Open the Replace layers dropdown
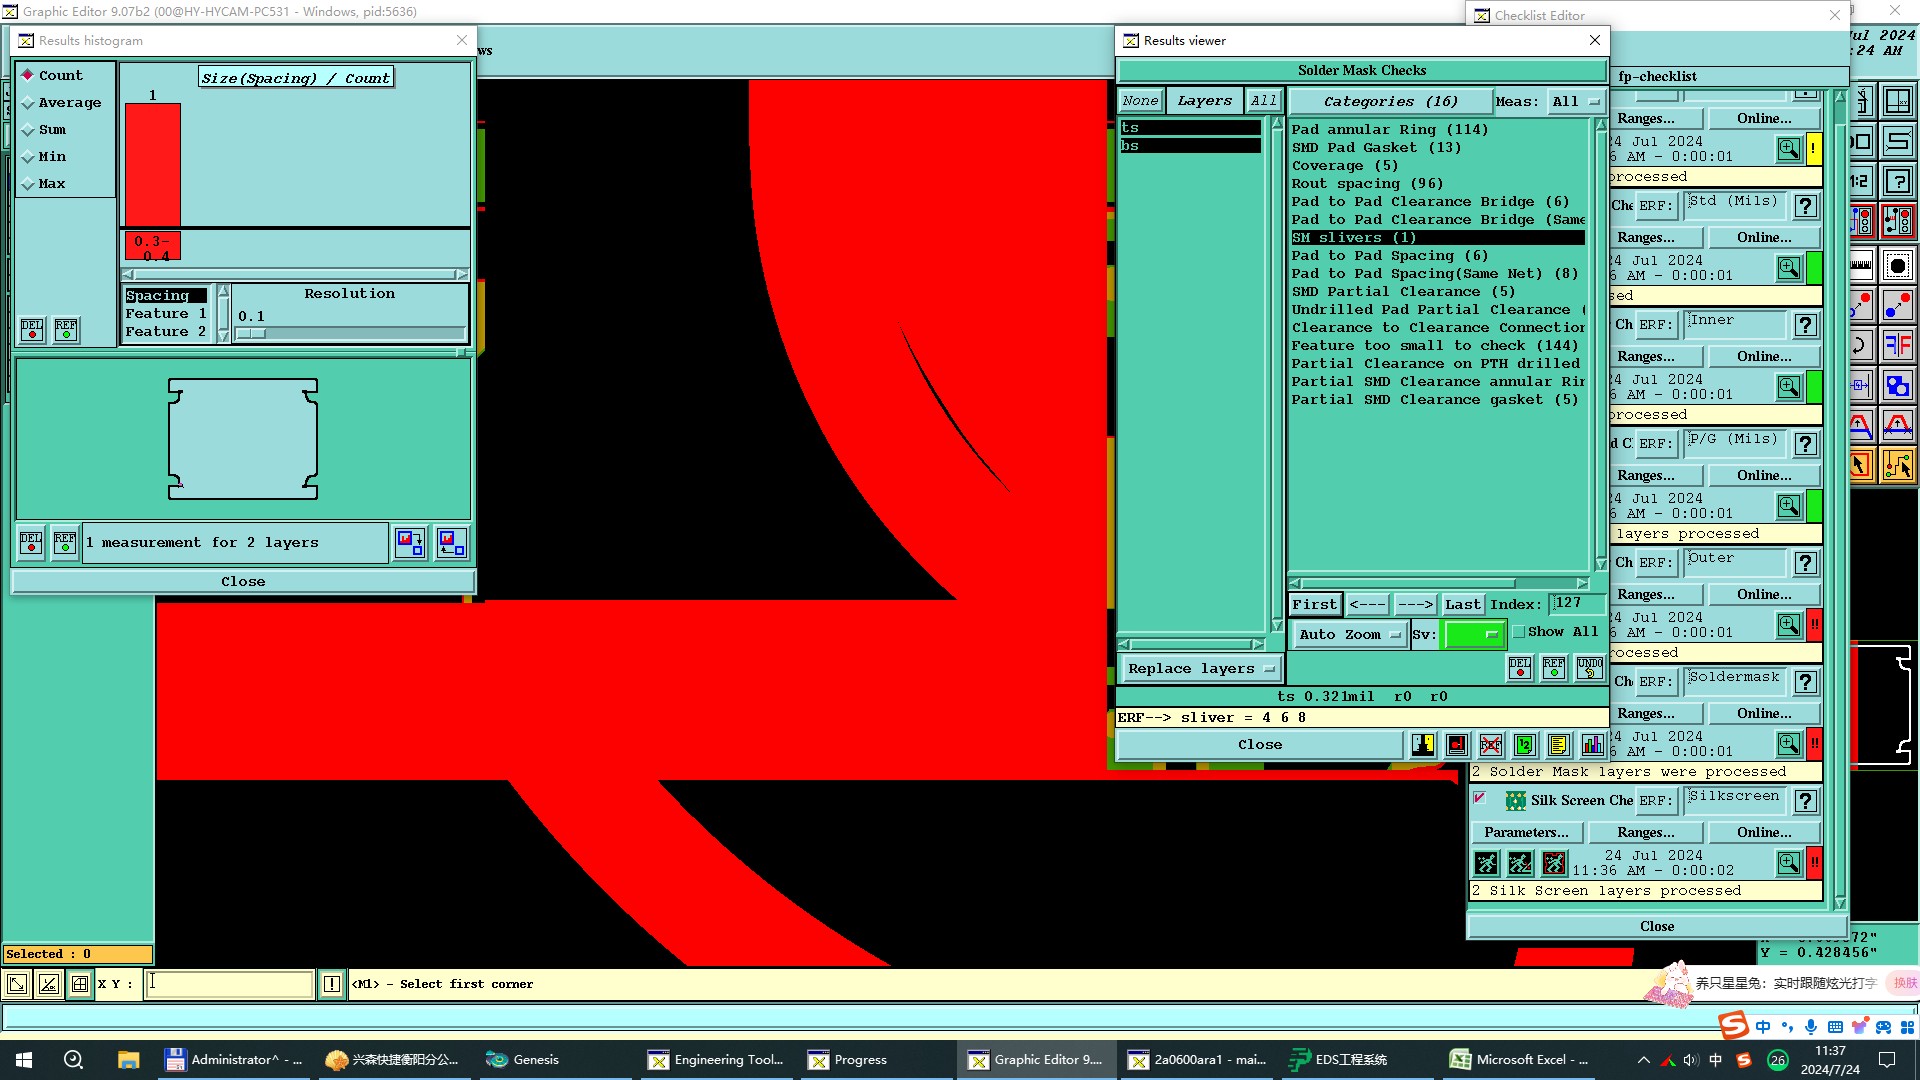Image resolution: width=1920 pixels, height=1080 pixels. point(1200,669)
